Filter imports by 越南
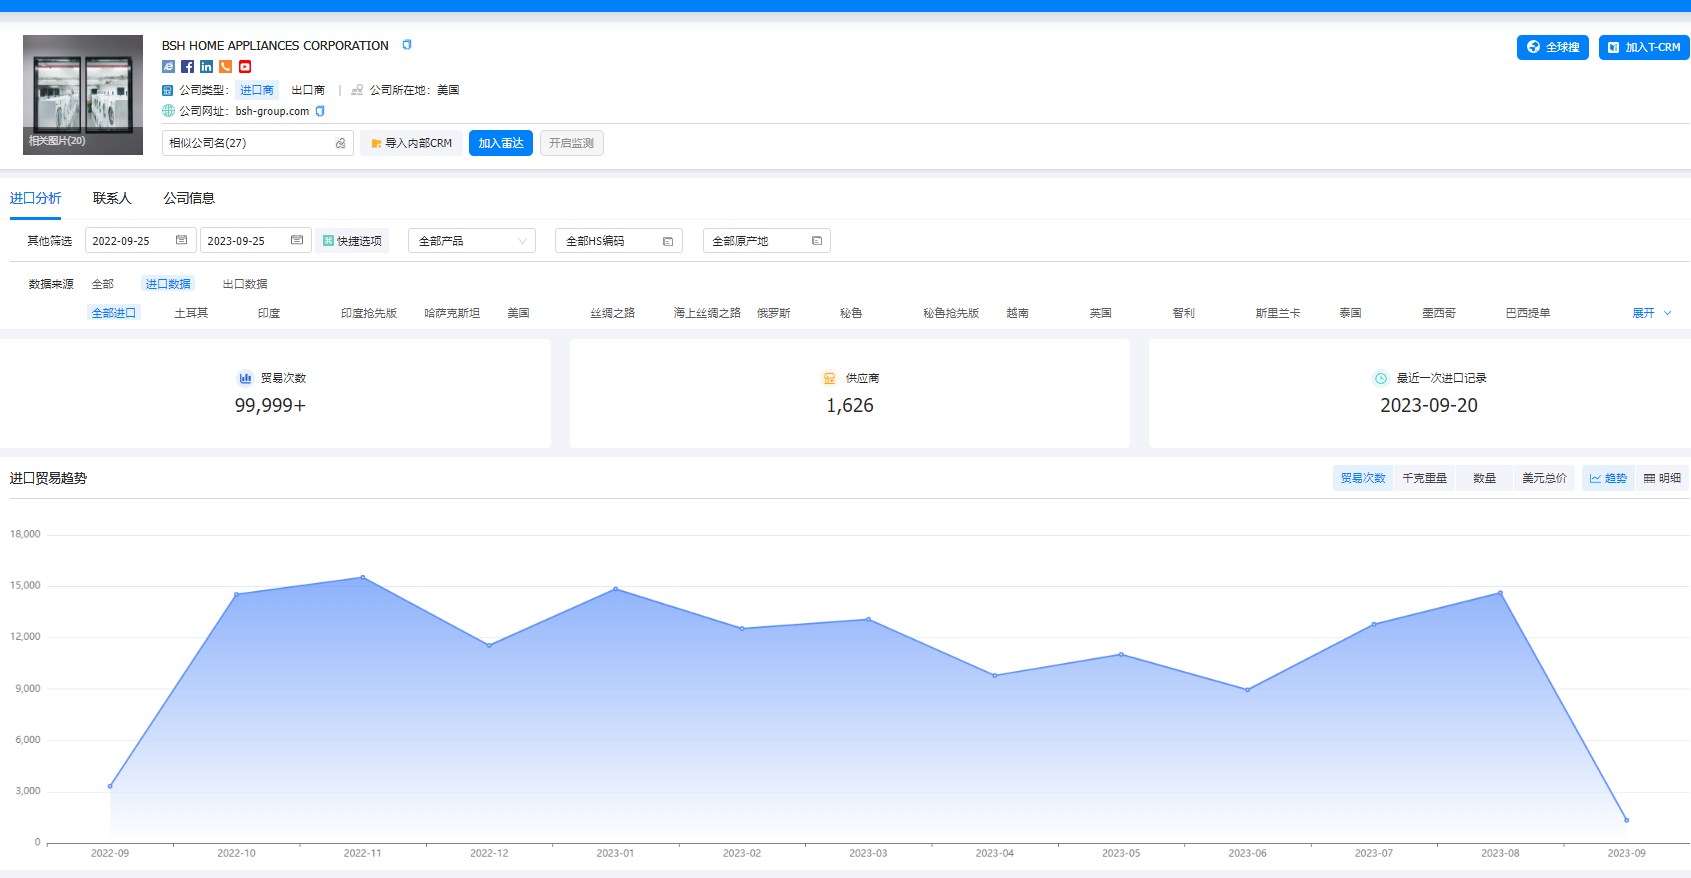The height and width of the screenshot is (878, 1691). [x=1018, y=313]
